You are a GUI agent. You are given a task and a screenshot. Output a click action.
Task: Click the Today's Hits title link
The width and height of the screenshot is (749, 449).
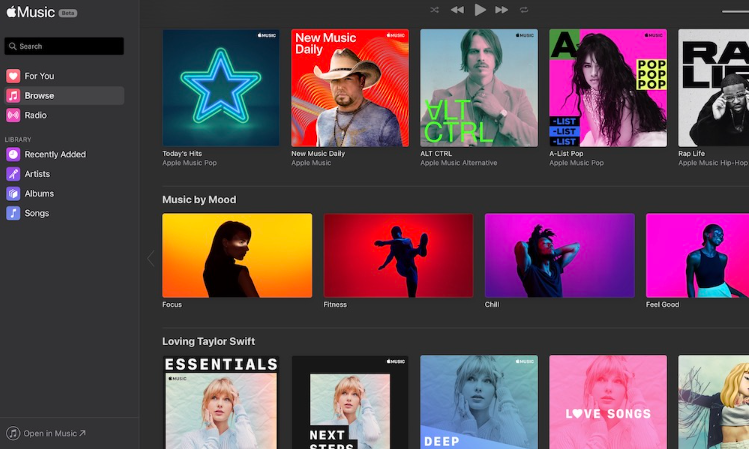point(182,154)
